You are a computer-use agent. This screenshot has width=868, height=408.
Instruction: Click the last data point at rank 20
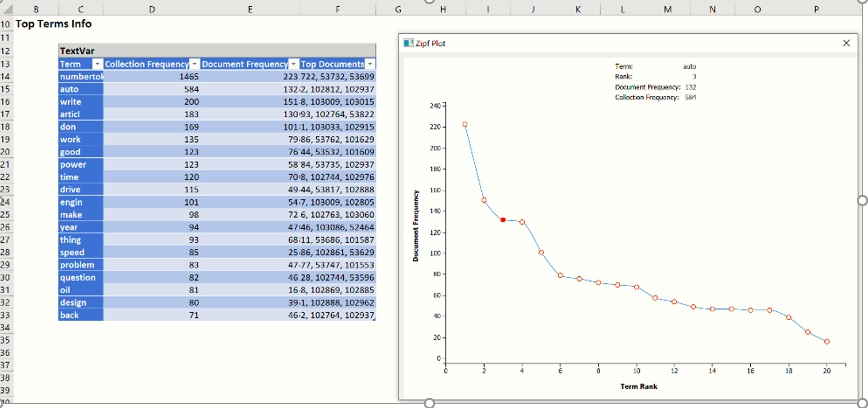[827, 342]
